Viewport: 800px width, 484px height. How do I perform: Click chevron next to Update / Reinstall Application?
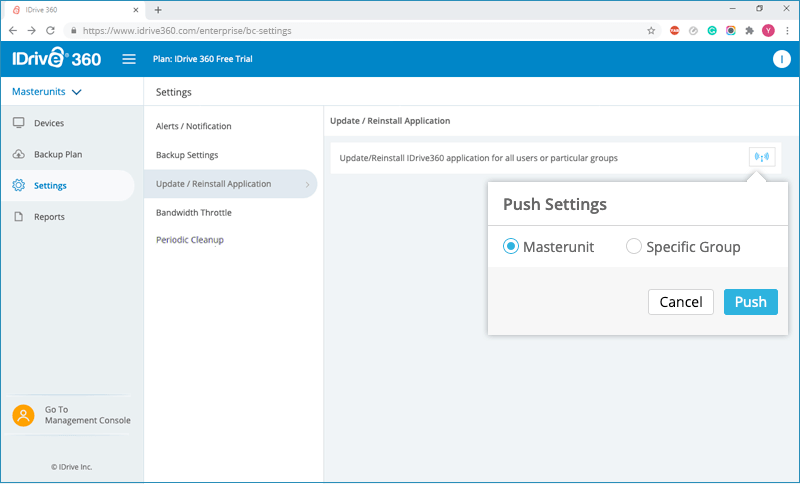click(308, 185)
